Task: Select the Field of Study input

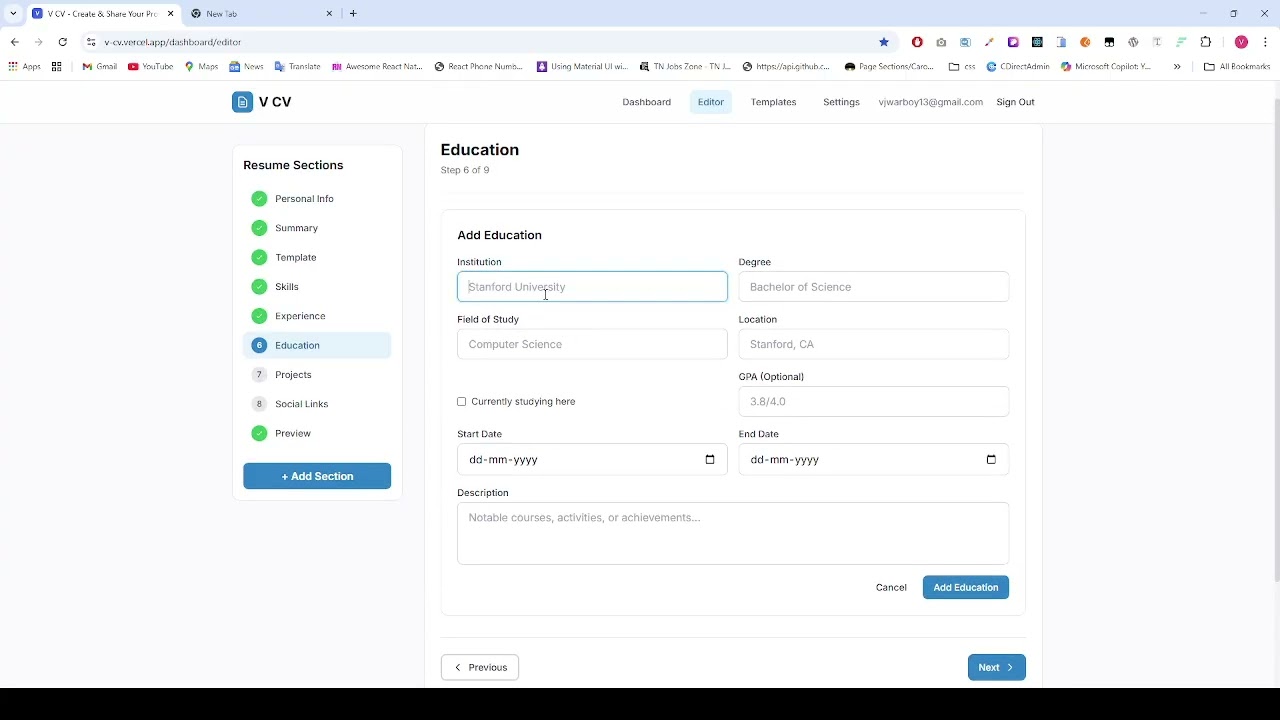Action: (x=592, y=345)
